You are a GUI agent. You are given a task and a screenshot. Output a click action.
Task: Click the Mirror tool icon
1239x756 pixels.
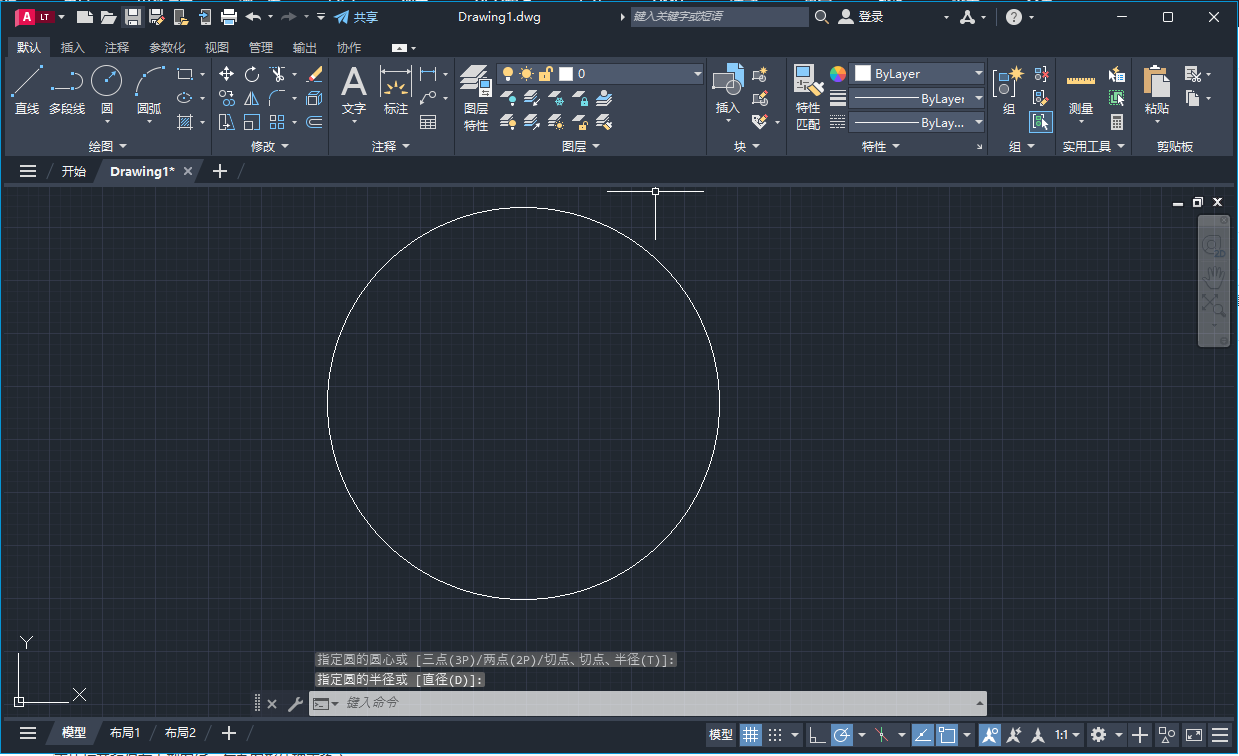click(x=251, y=98)
